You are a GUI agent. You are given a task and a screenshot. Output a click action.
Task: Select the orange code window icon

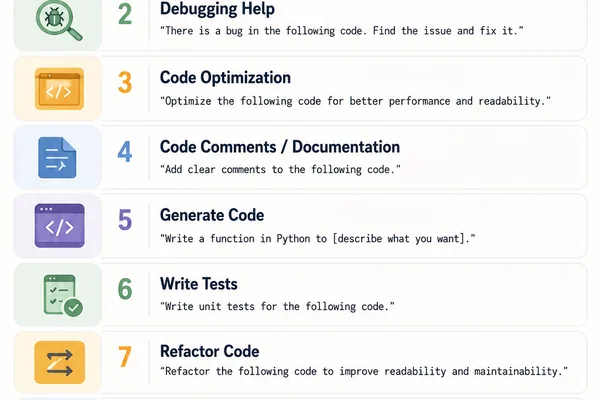pyautogui.click(x=59, y=89)
